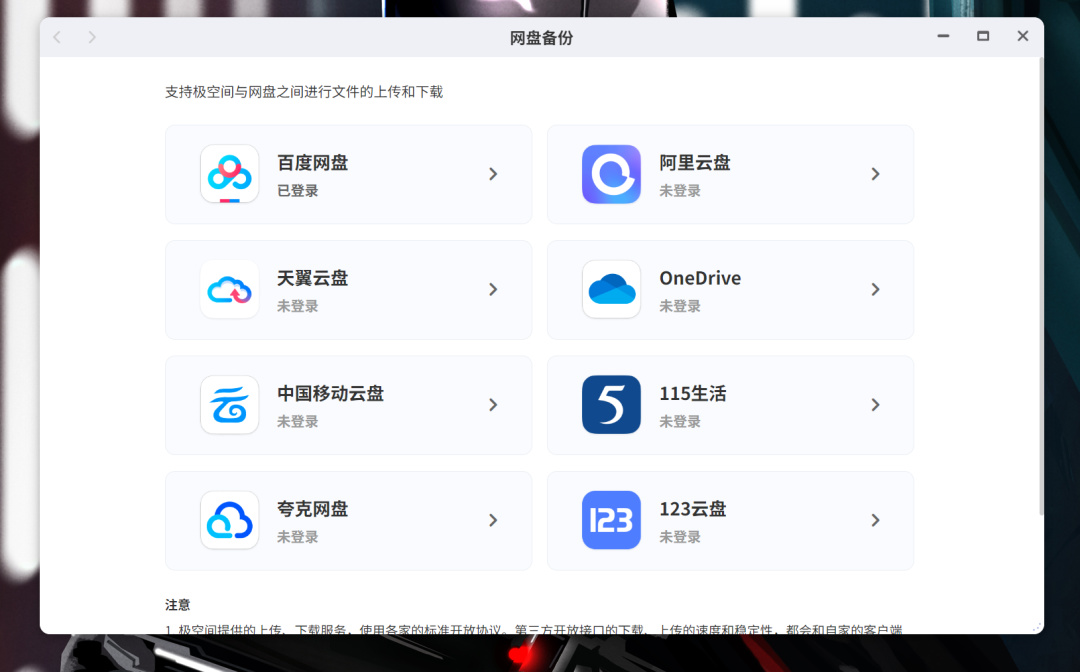The width and height of the screenshot is (1080, 672).
Task: Close the 网盘备份 window
Action: pos(1023,36)
